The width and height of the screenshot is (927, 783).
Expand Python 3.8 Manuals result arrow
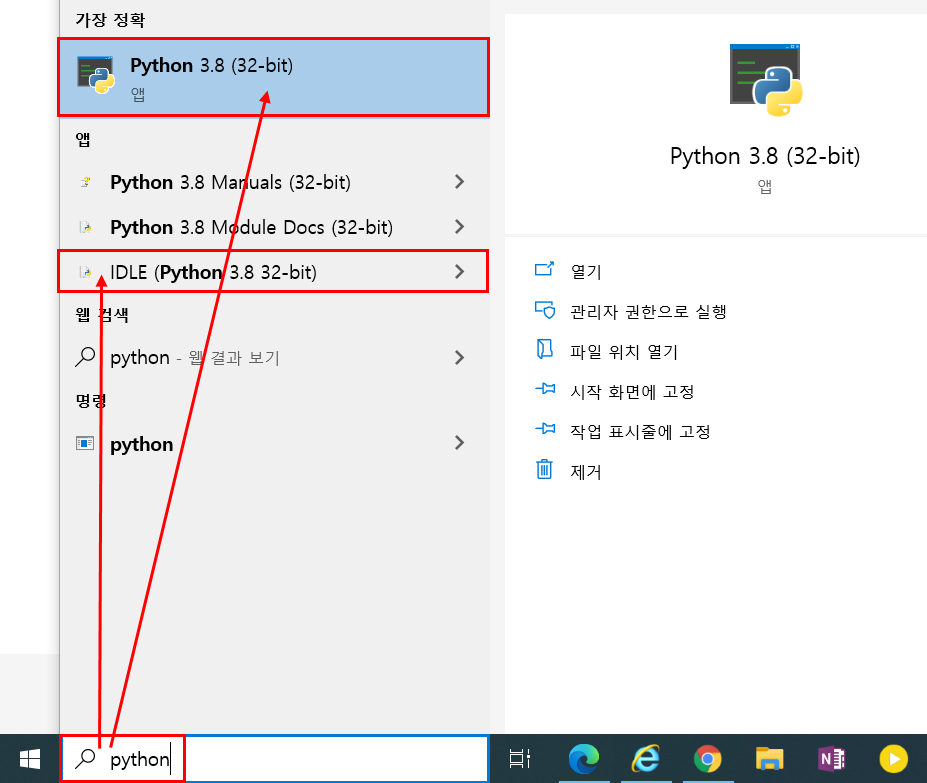[459, 182]
